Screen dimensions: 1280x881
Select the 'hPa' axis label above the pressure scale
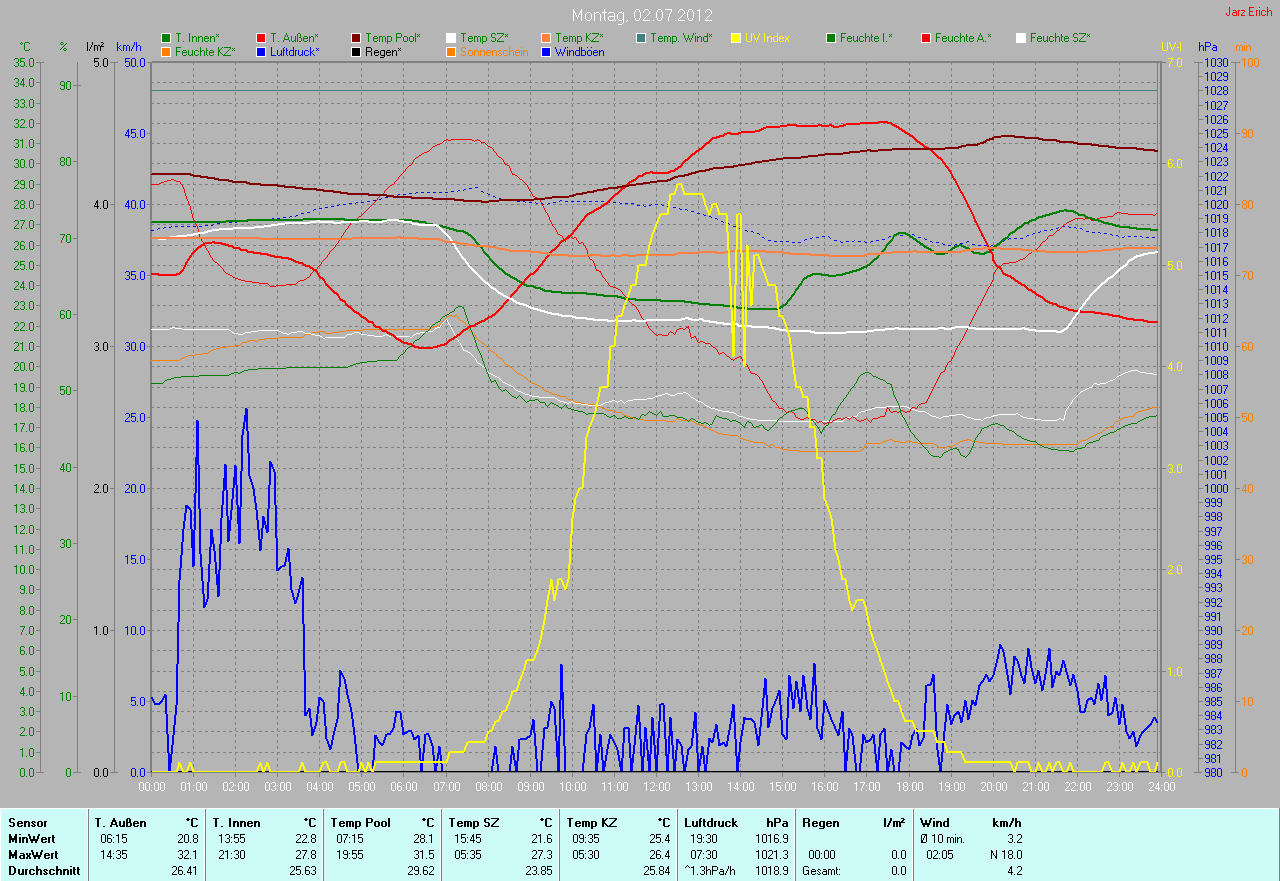(1209, 47)
